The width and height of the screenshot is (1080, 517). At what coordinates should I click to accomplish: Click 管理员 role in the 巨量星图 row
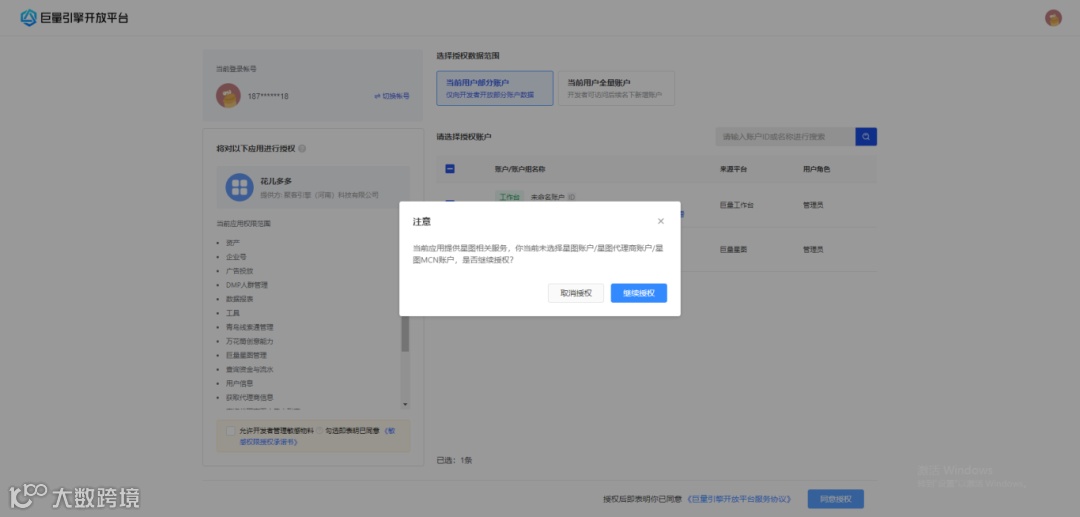(813, 249)
